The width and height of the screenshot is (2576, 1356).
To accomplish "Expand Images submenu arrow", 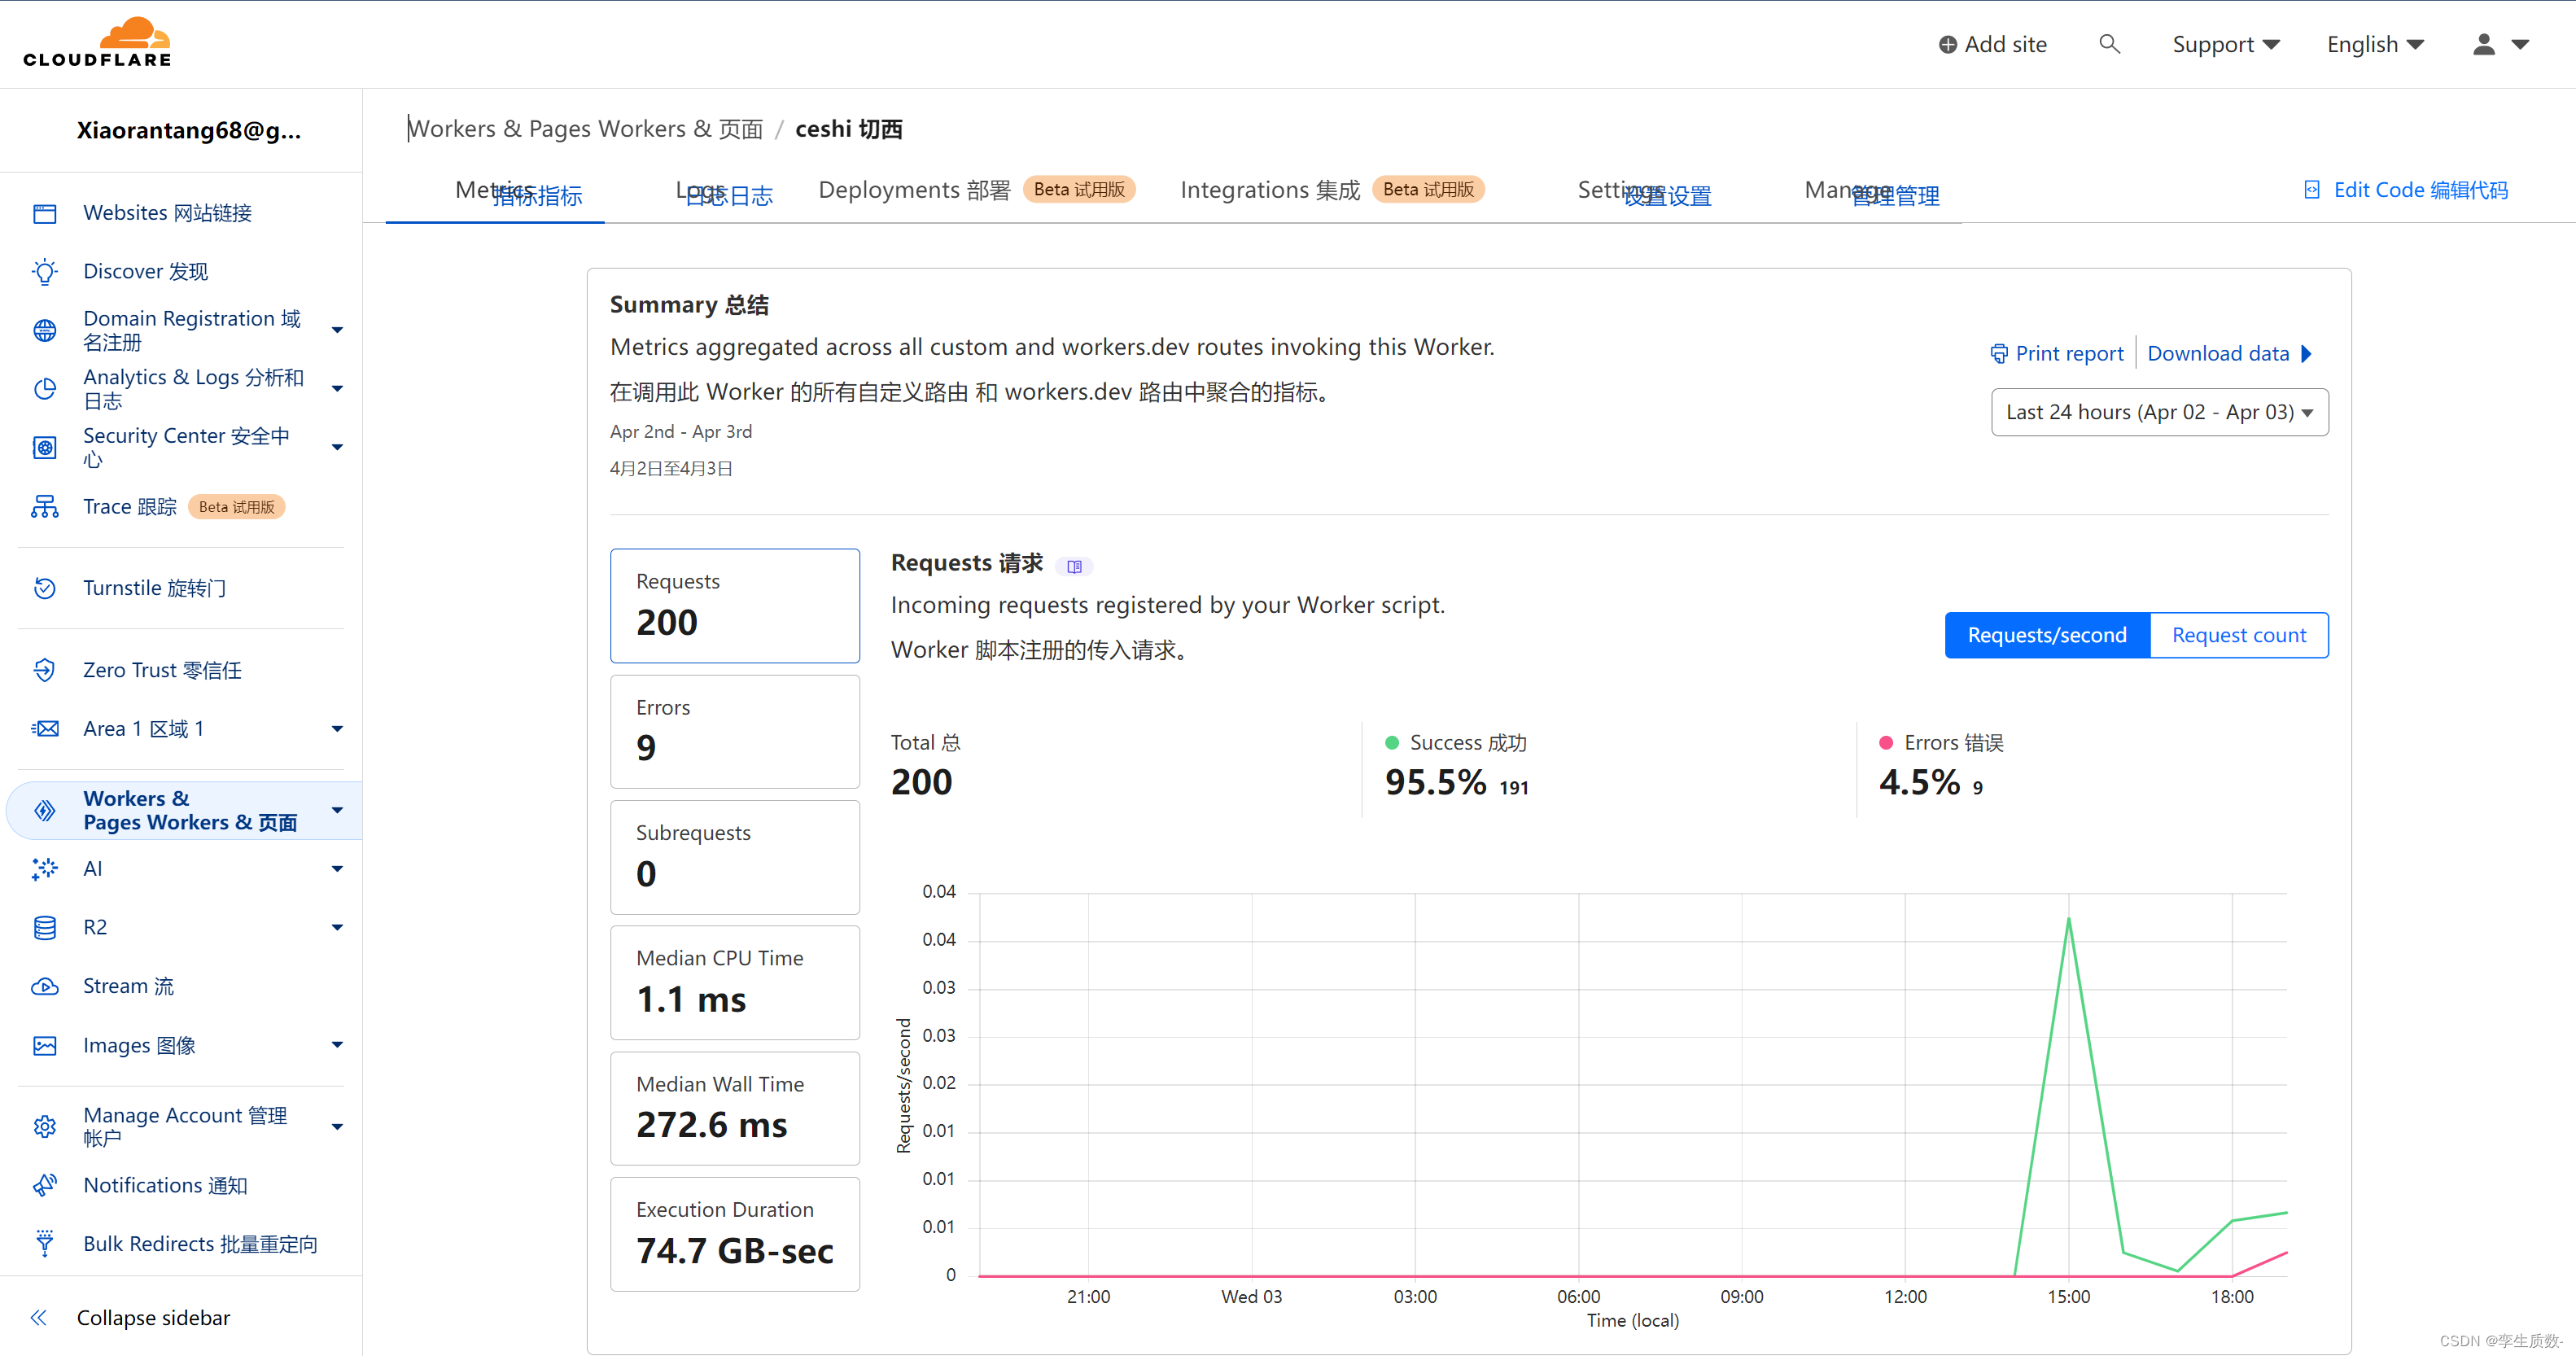I will tap(337, 1045).
